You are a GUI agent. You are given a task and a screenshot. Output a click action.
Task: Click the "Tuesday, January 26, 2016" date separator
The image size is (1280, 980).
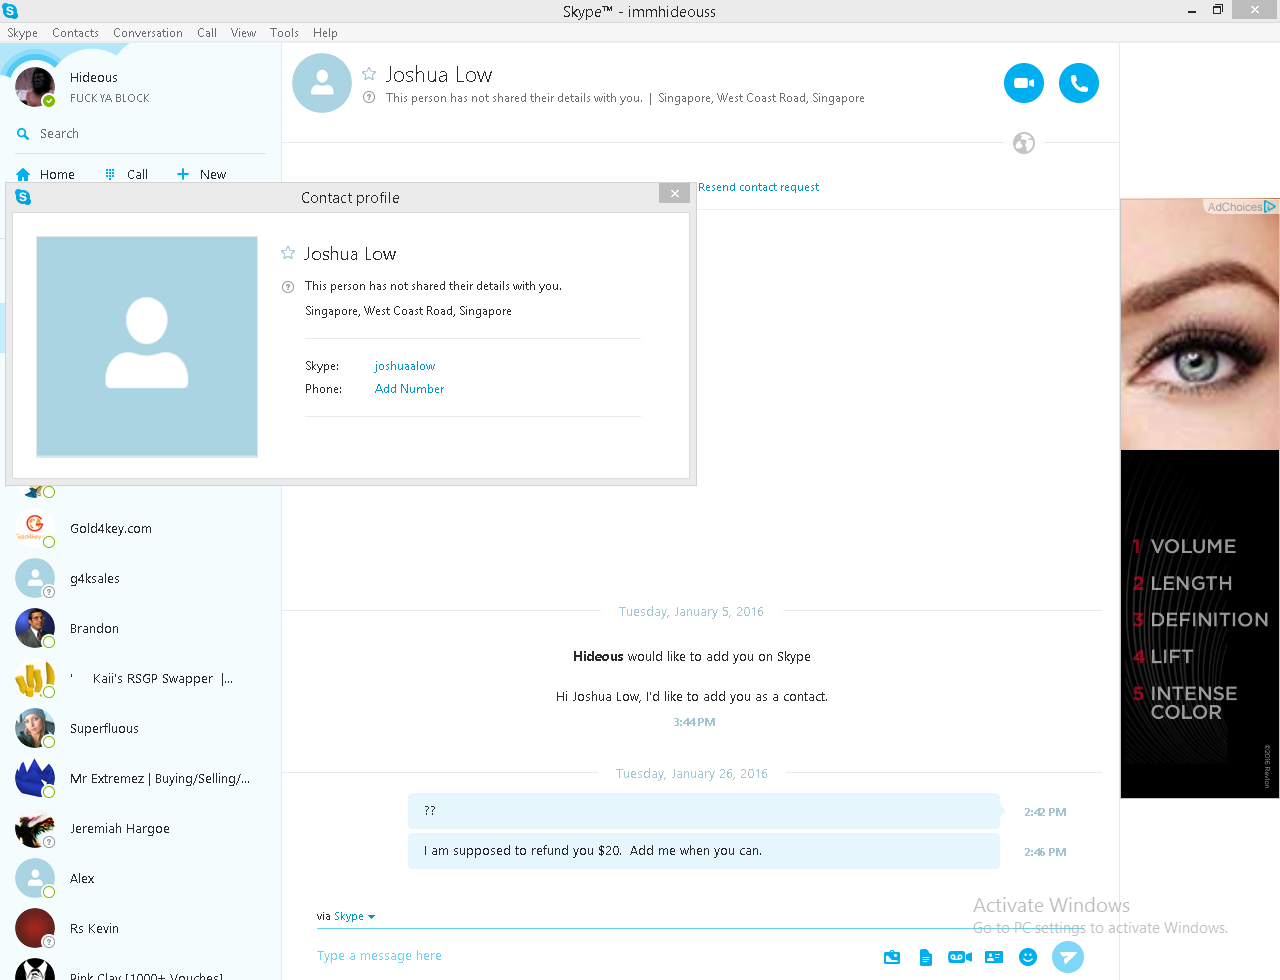pyautogui.click(x=692, y=774)
